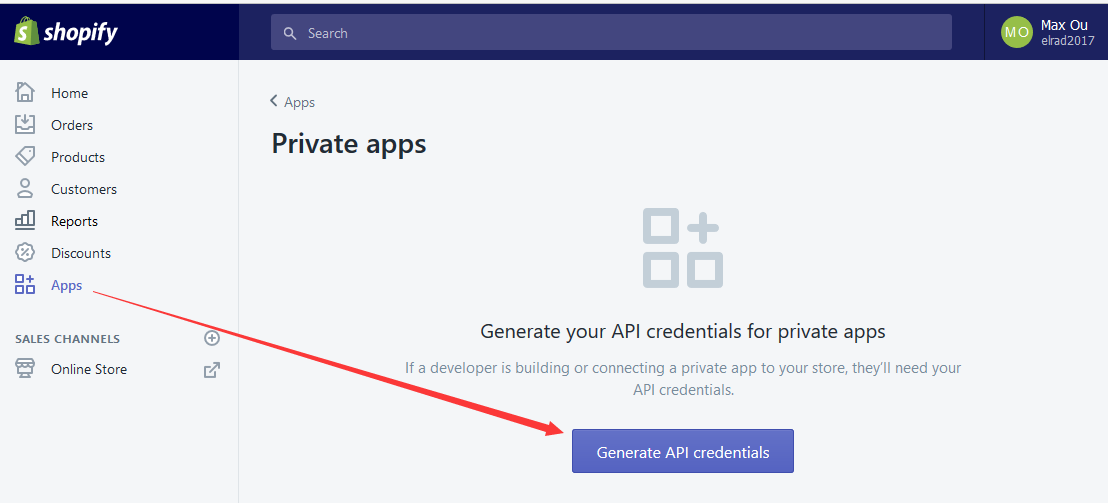
Task: Open Online Store sales channel
Action: coord(89,369)
